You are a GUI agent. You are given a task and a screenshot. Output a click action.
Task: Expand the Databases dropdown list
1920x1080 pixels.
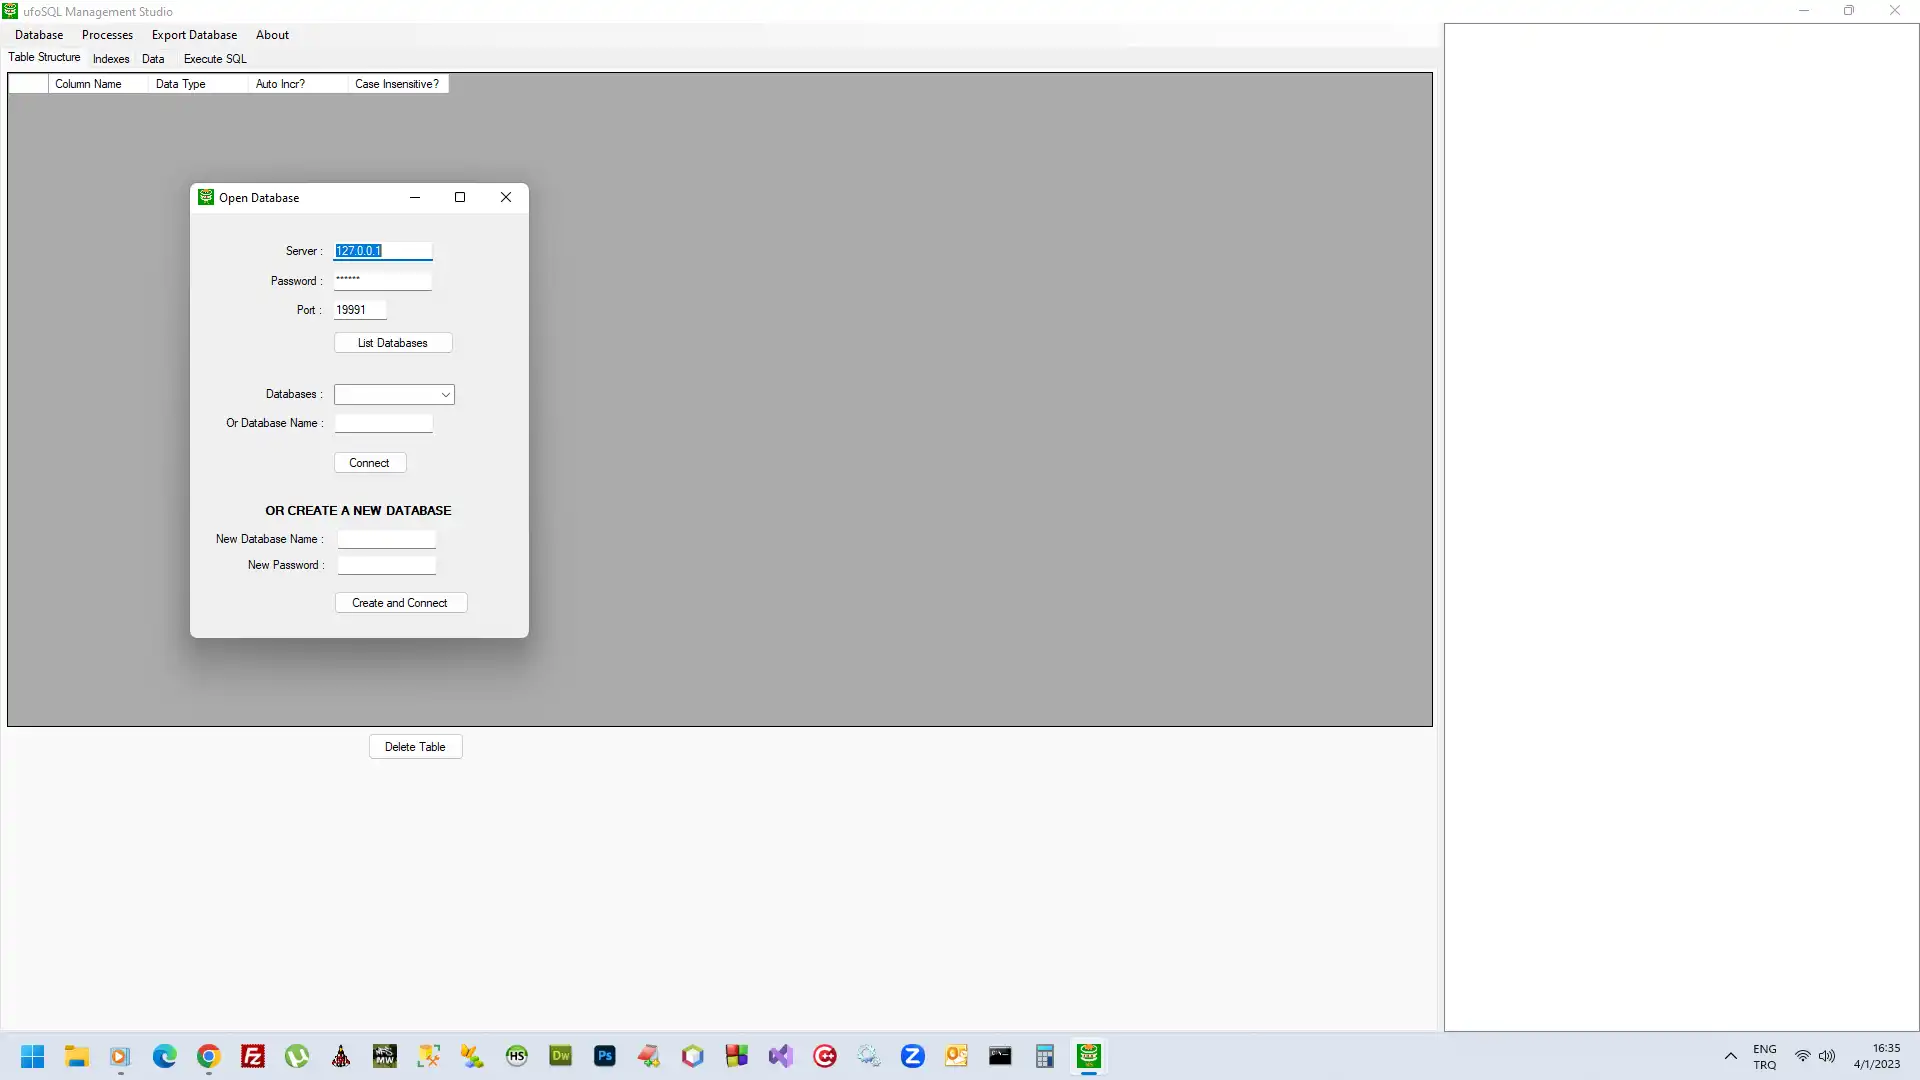point(444,393)
